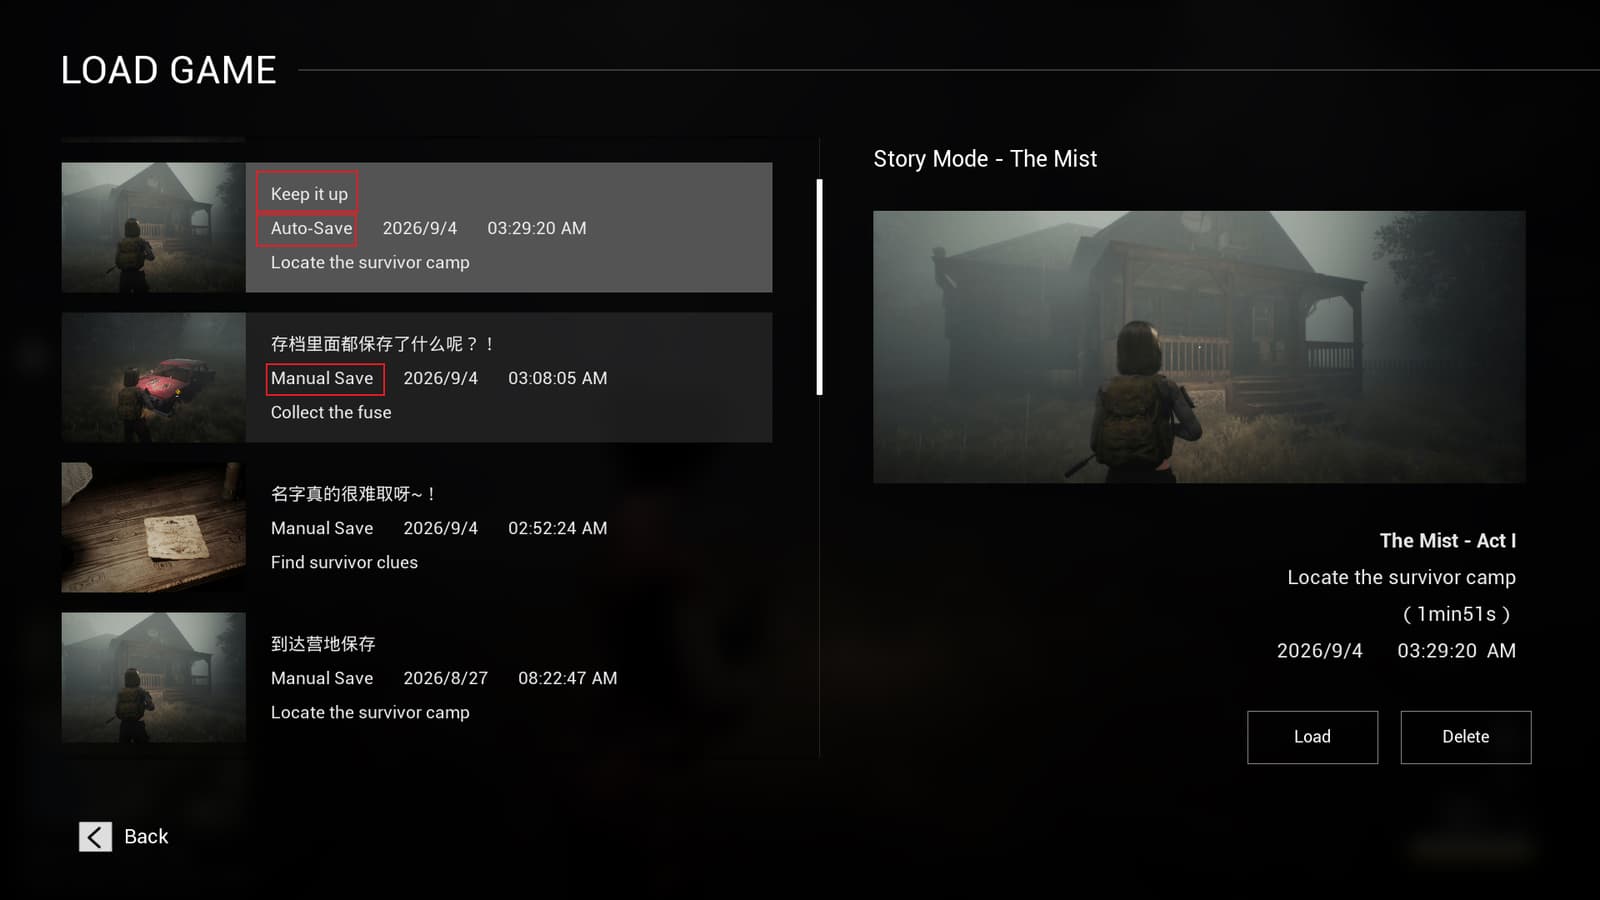1600x900 pixels.
Task: Click the 'Auto-Save' label
Action: [311, 228]
